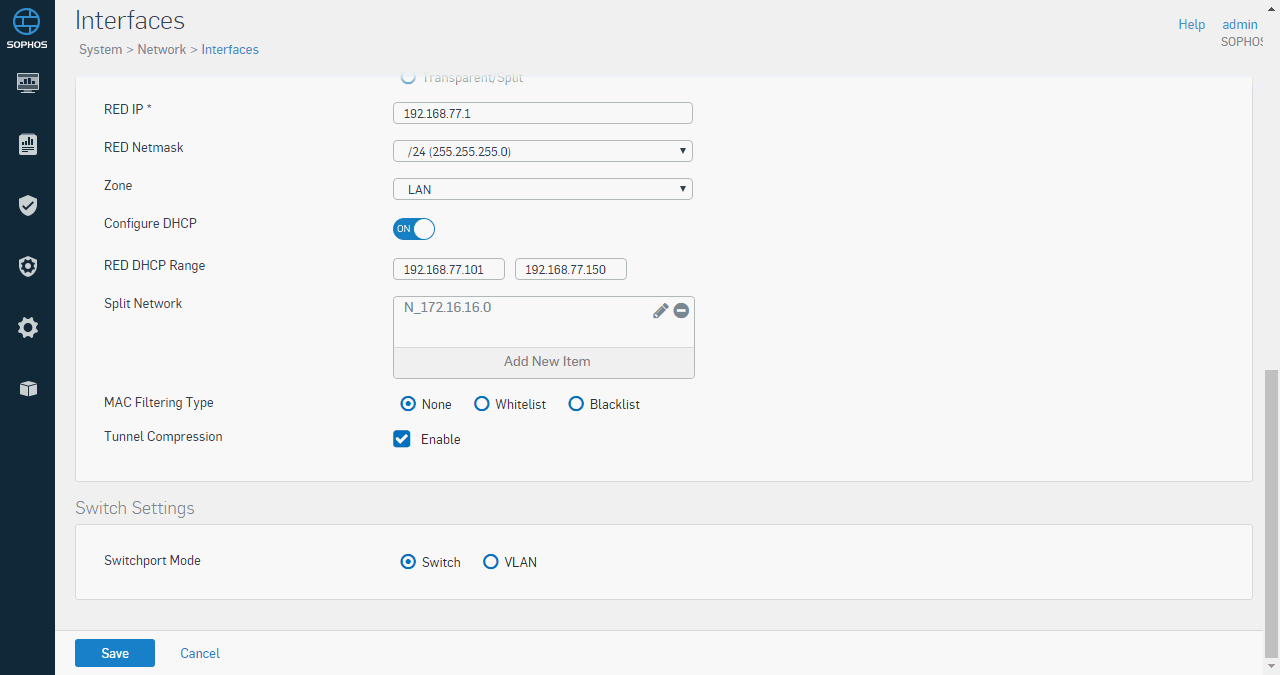The image size is (1280, 675).
Task: Open the hexagon shield configure icon
Action: tap(28, 266)
